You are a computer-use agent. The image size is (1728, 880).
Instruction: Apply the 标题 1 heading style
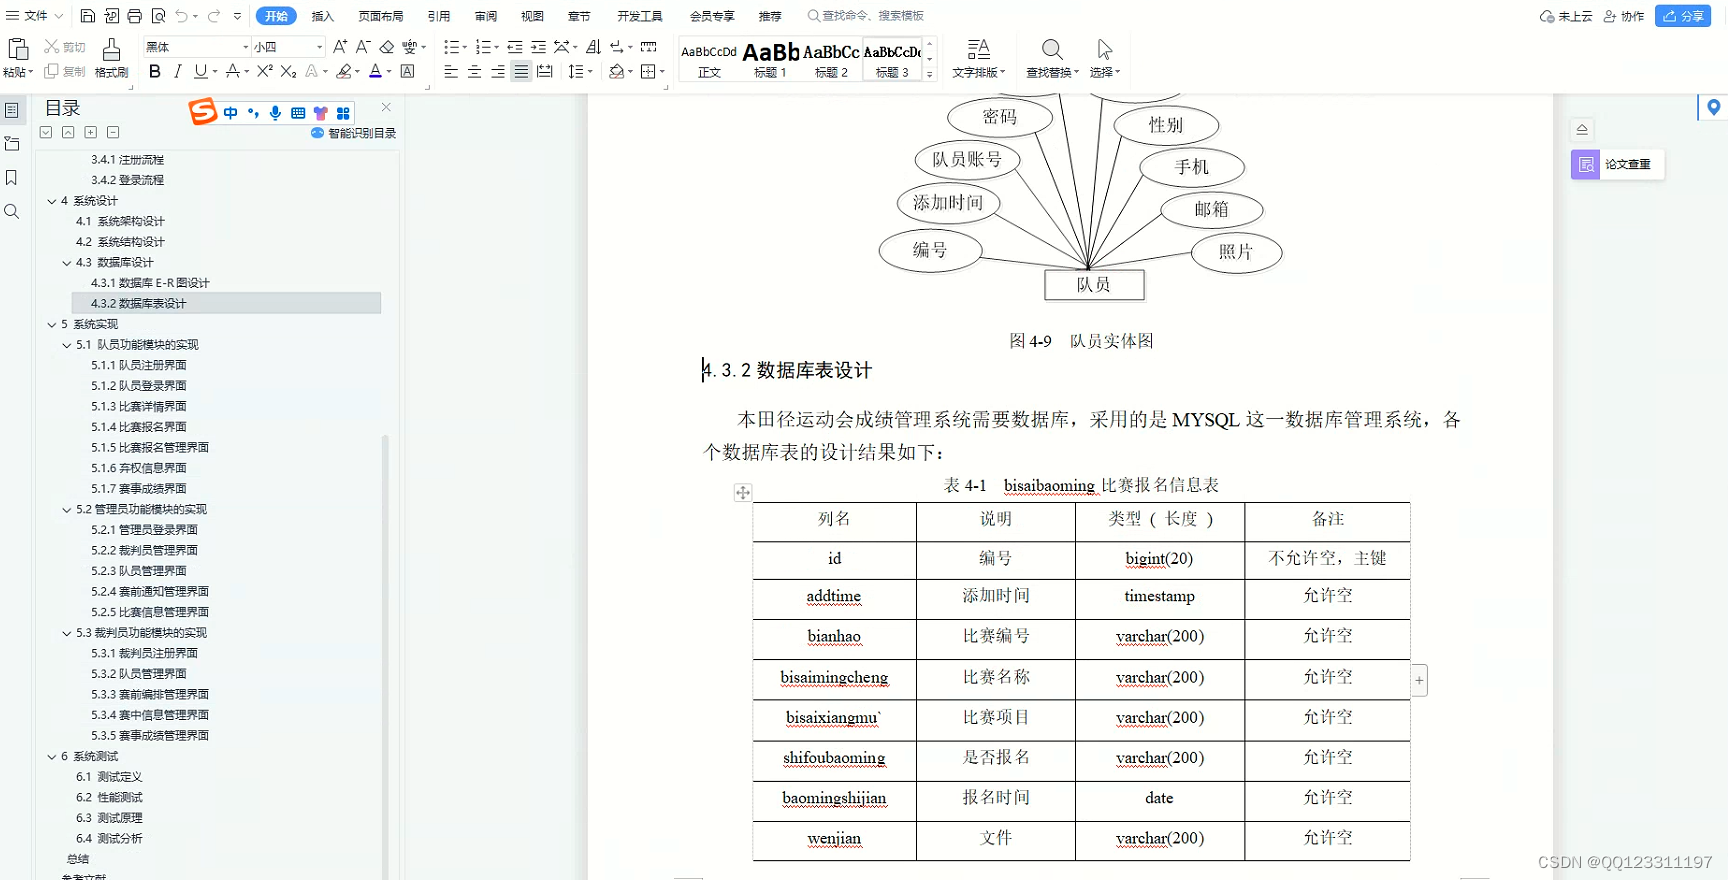pos(770,60)
